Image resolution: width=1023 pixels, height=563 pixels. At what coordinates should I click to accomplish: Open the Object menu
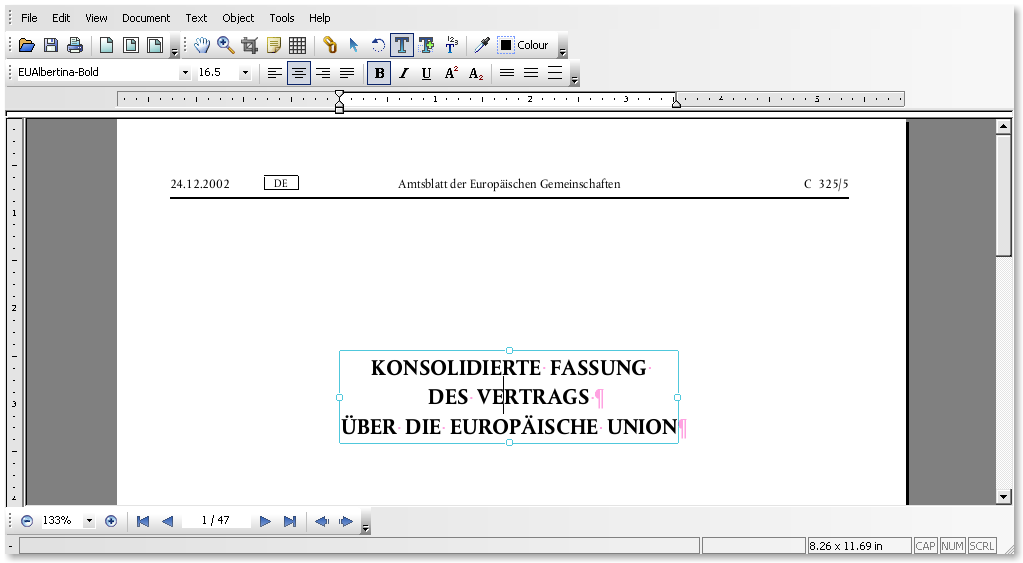pos(238,18)
